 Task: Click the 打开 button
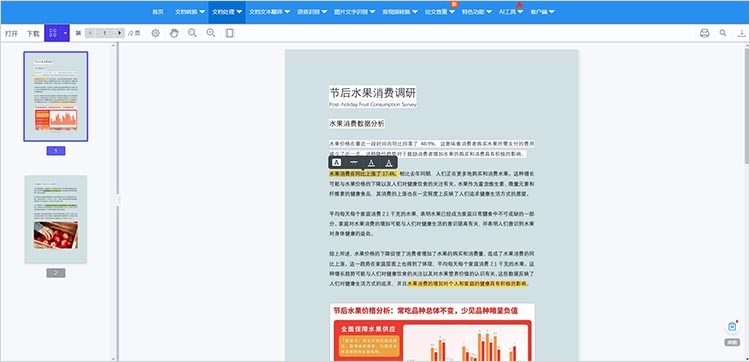pyautogui.click(x=11, y=33)
